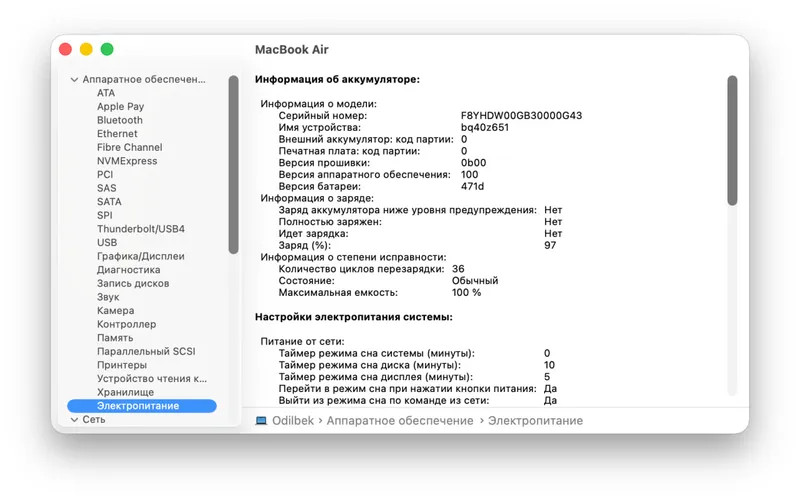The width and height of the screenshot is (800, 501).
Task: Open Apple Pay hardware info
Action: pyautogui.click(x=120, y=107)
